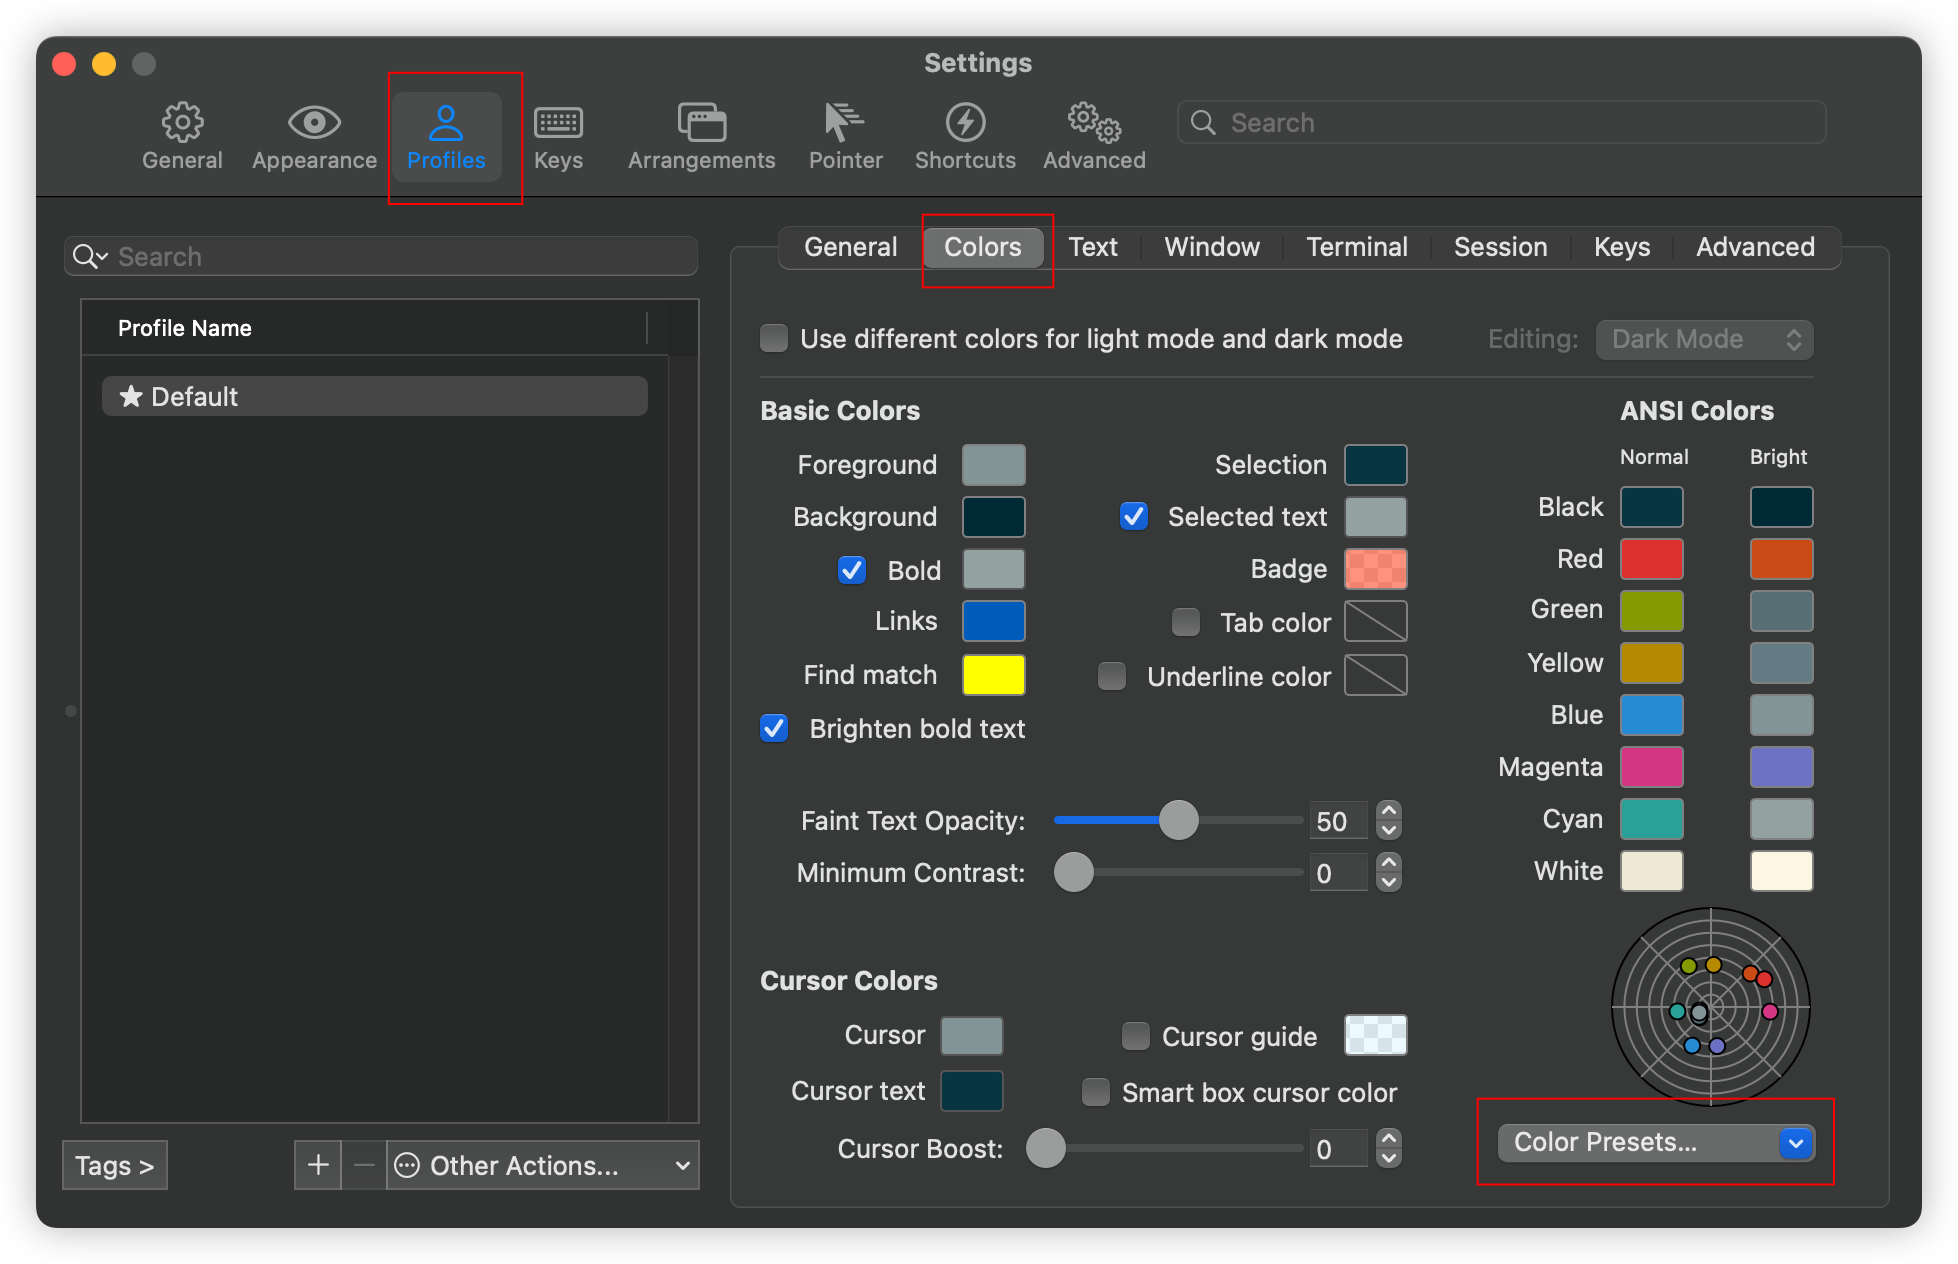Open the Keys keyboard icon
This screenshot has height=1264, width=1958.
pos(558,123)
